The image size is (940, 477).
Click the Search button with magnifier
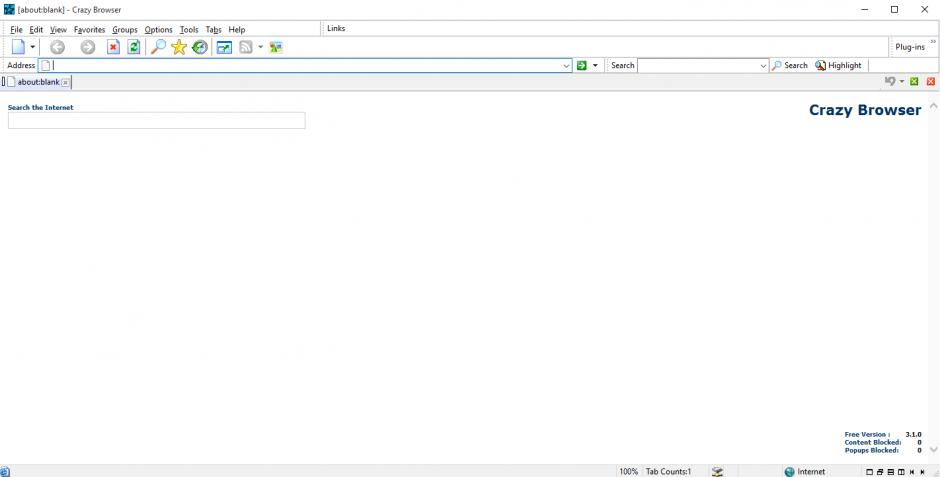click(x=790, y=65)
